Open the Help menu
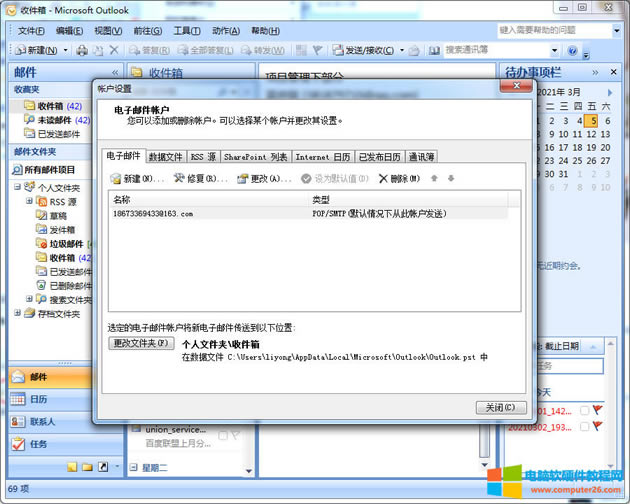 coord(265,31)
